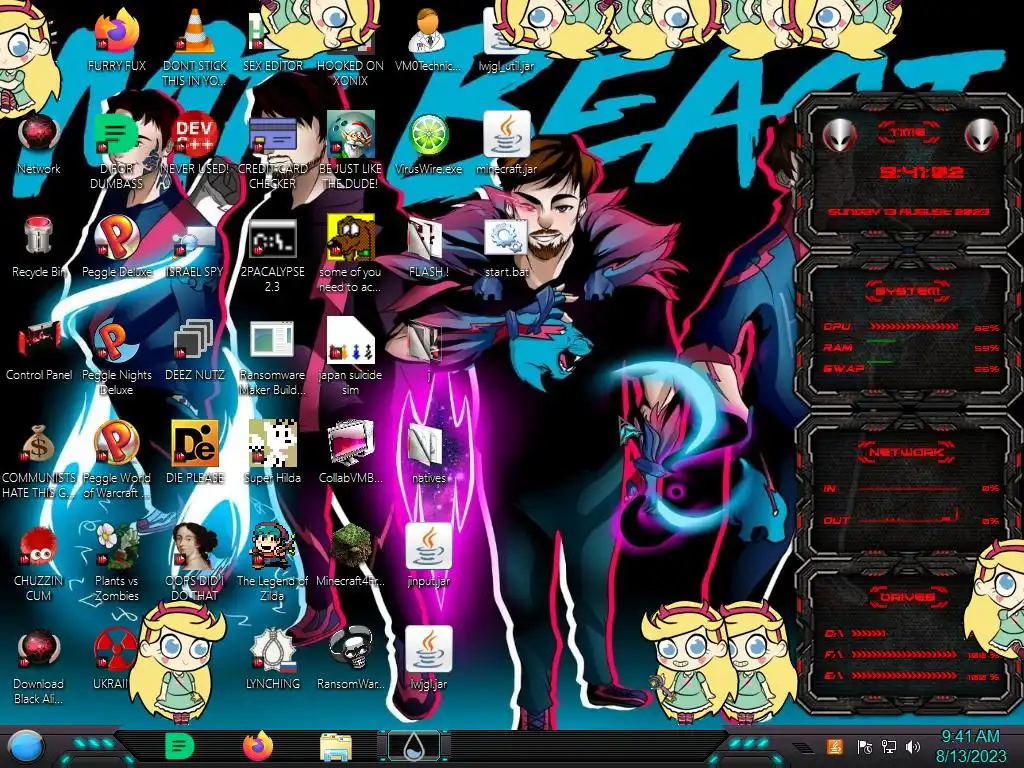Click the right alien head widget icon

(982, 136)
